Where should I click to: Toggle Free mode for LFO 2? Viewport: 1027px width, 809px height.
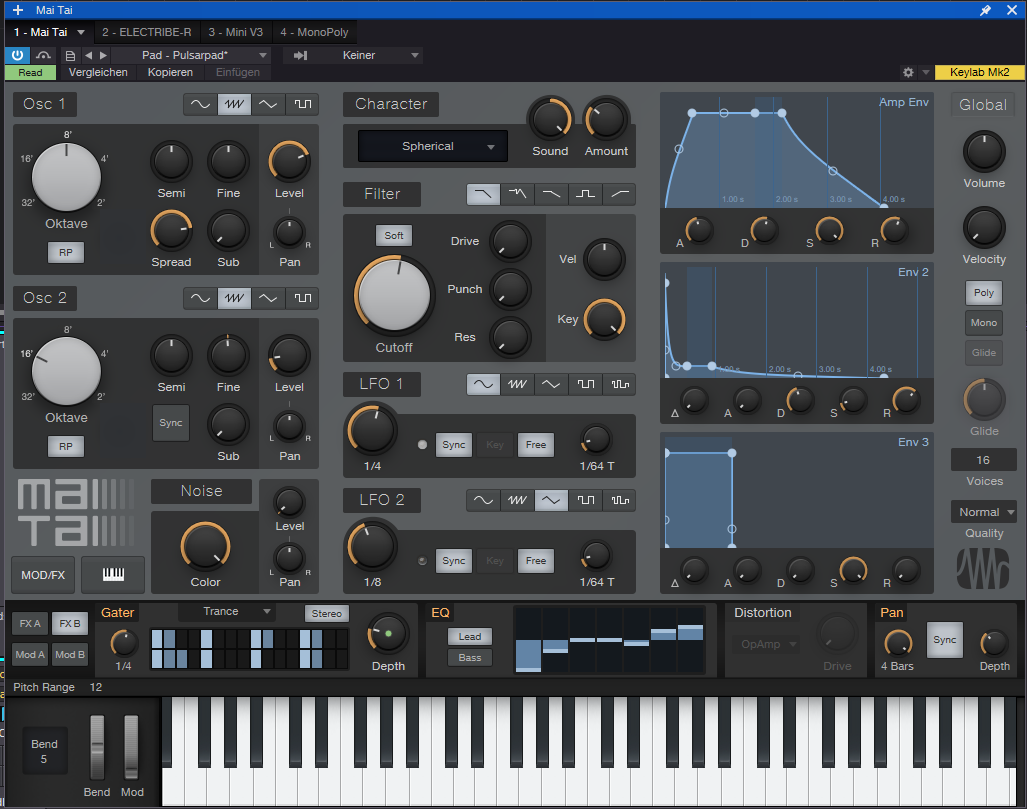(536, 561)
